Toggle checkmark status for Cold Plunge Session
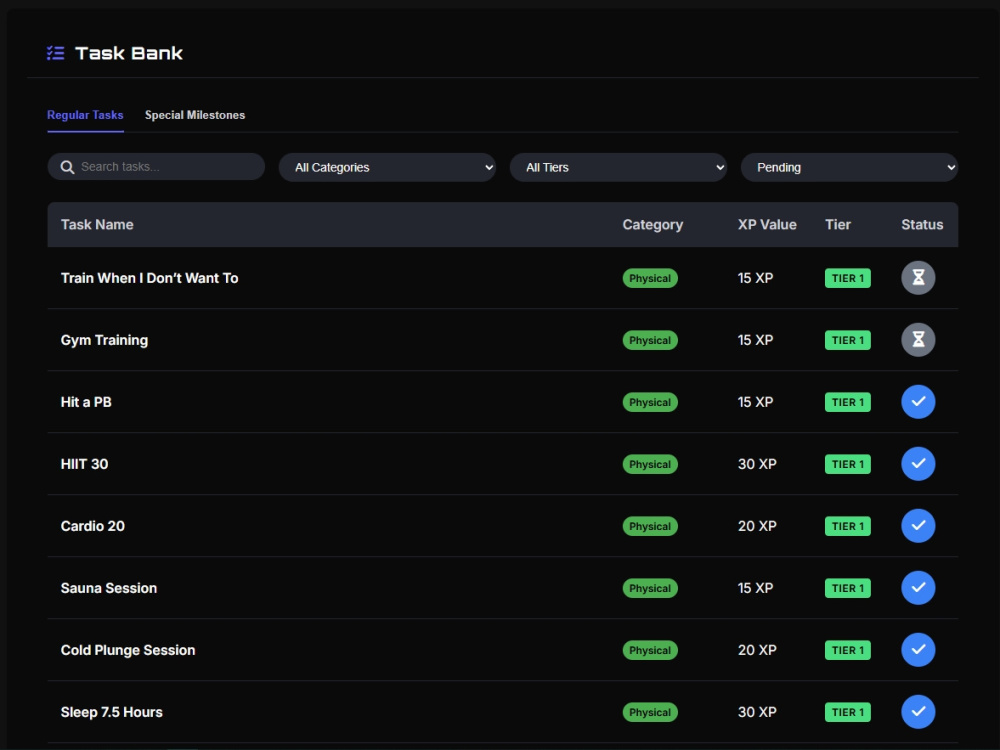Screen dimensions: 1000x750 [918, 650]
